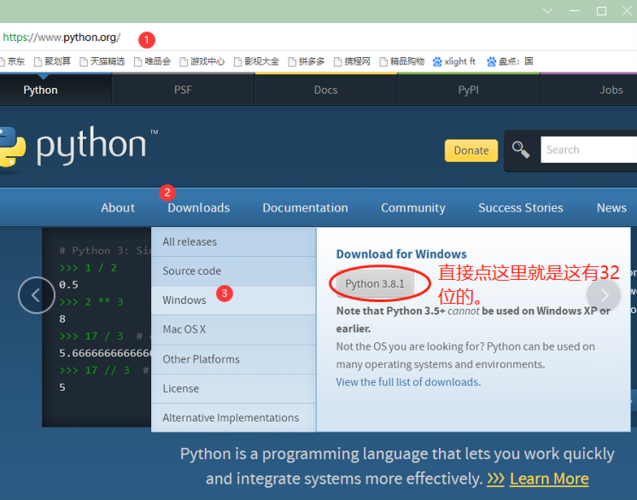Click the code line '>>> 1 / 2'
This screenshot has width=637, height=500.
point(88,268)
